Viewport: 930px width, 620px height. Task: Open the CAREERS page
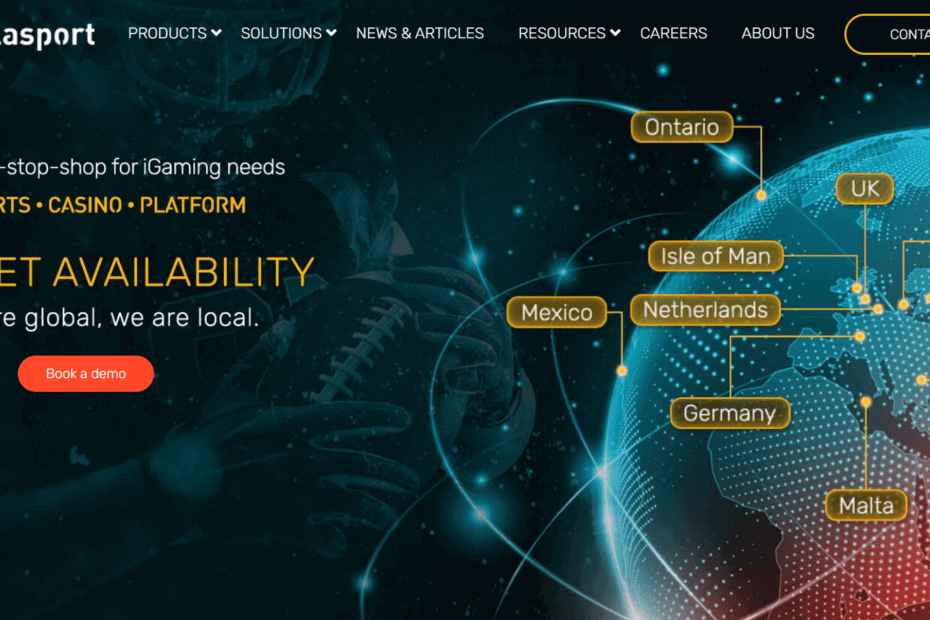673,33
